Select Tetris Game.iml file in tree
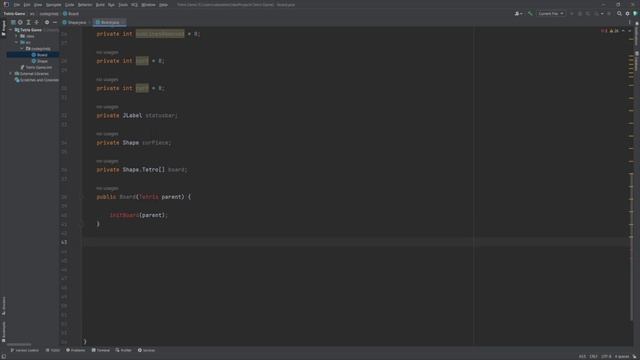Image resolution: width=640 pixels, height=360 pixels. [36, 67]
